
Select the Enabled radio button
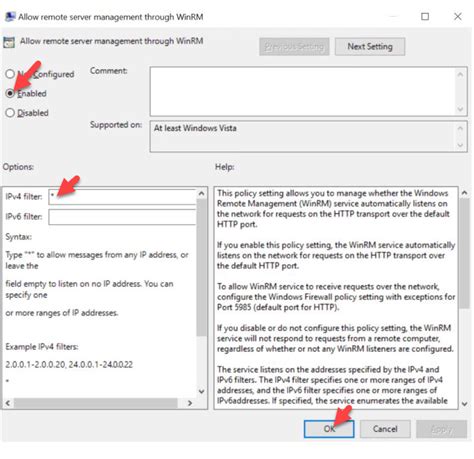click(10, 93)
